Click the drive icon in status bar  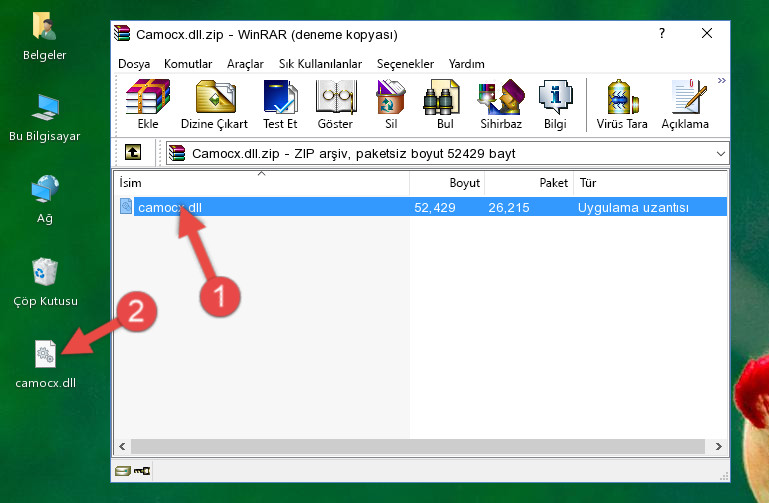[123, 471]
